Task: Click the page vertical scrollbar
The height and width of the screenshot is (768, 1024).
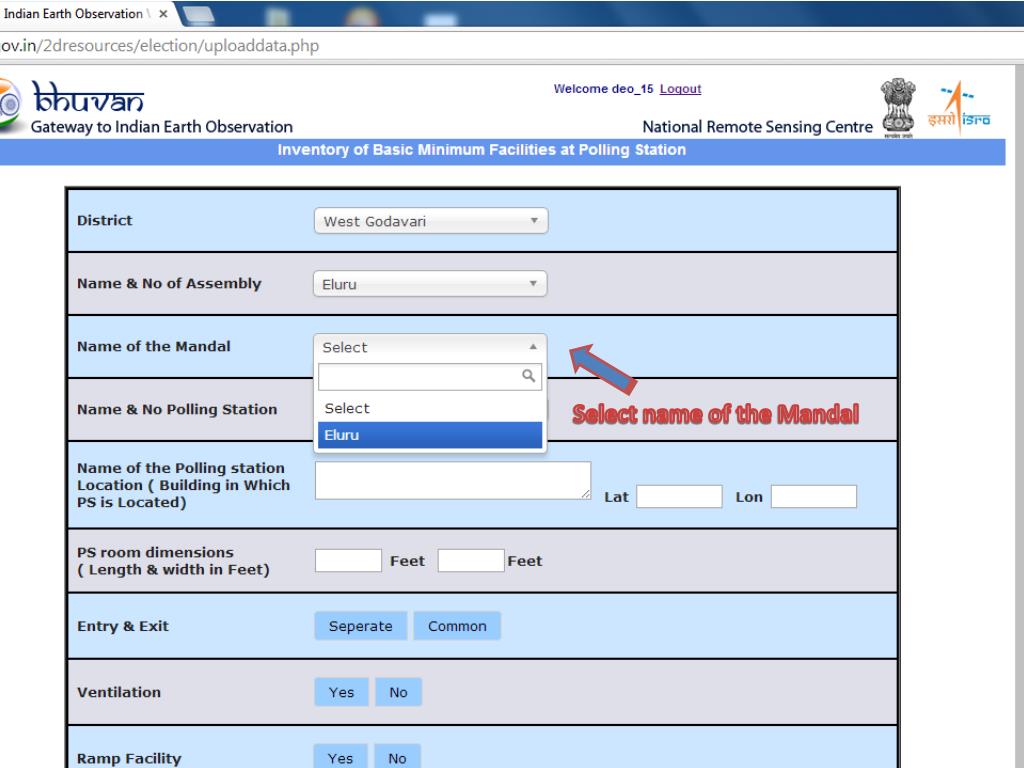Action: click(x=1019, y=416)
